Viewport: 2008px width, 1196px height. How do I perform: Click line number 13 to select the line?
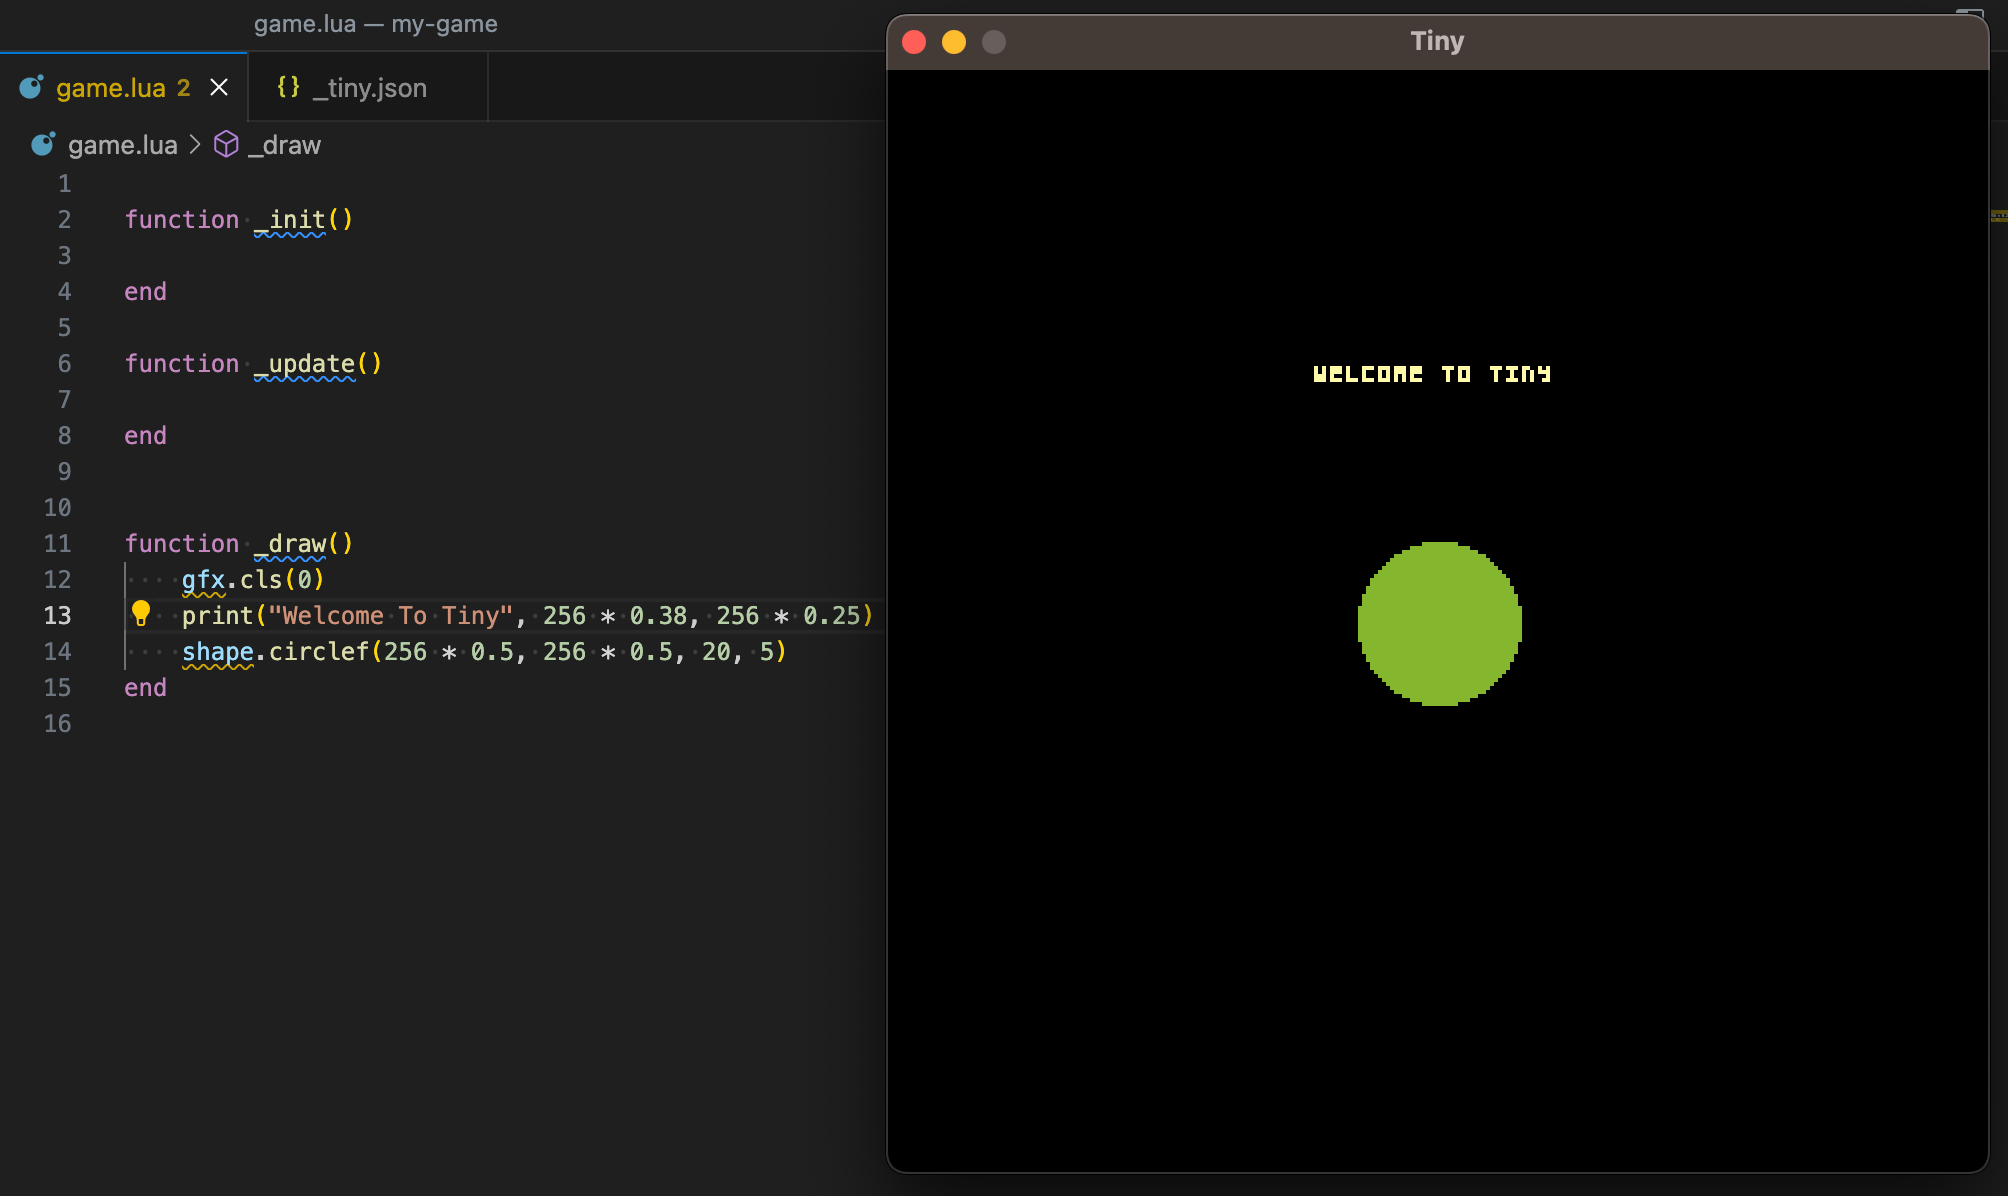pos(57,615)
